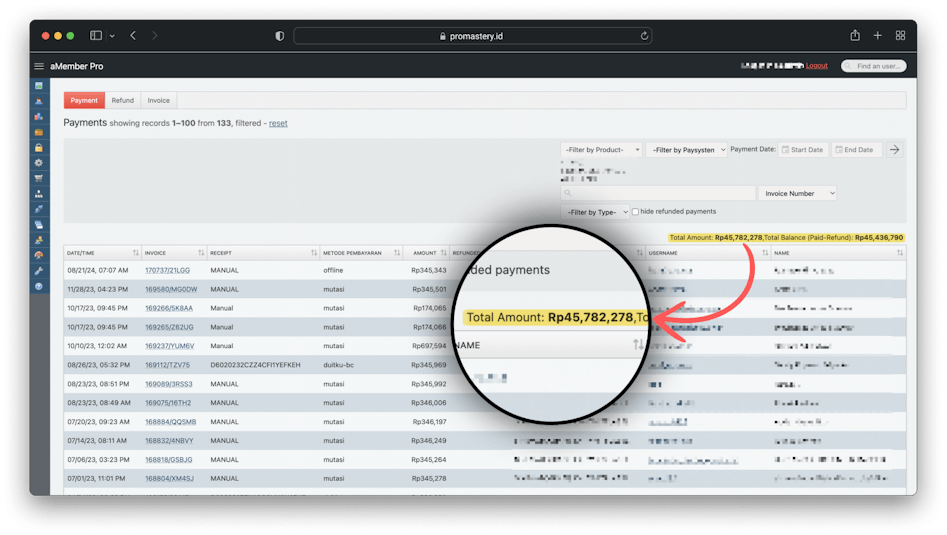Click Safari's Share icon
The width and height of the screenshot is (947, 535).
[855, 35]
